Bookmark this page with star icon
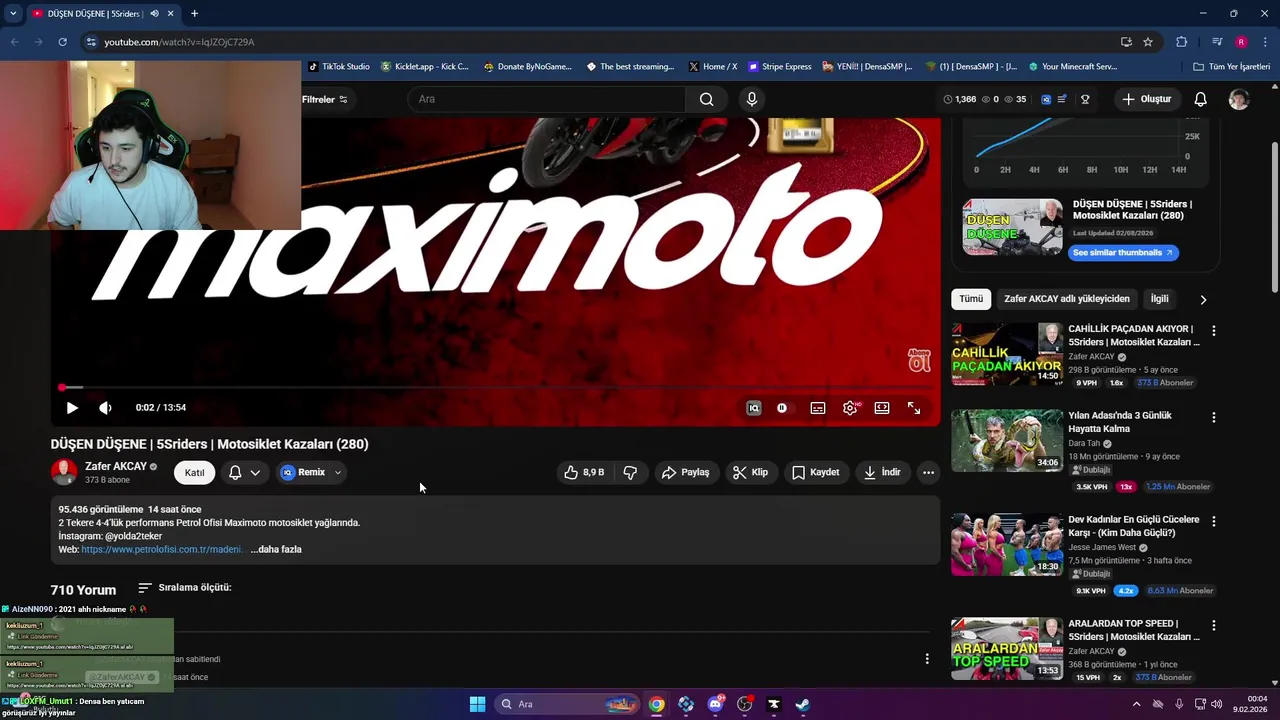1280x720 pixels. pyautogui.click(x=1148, y=42)
